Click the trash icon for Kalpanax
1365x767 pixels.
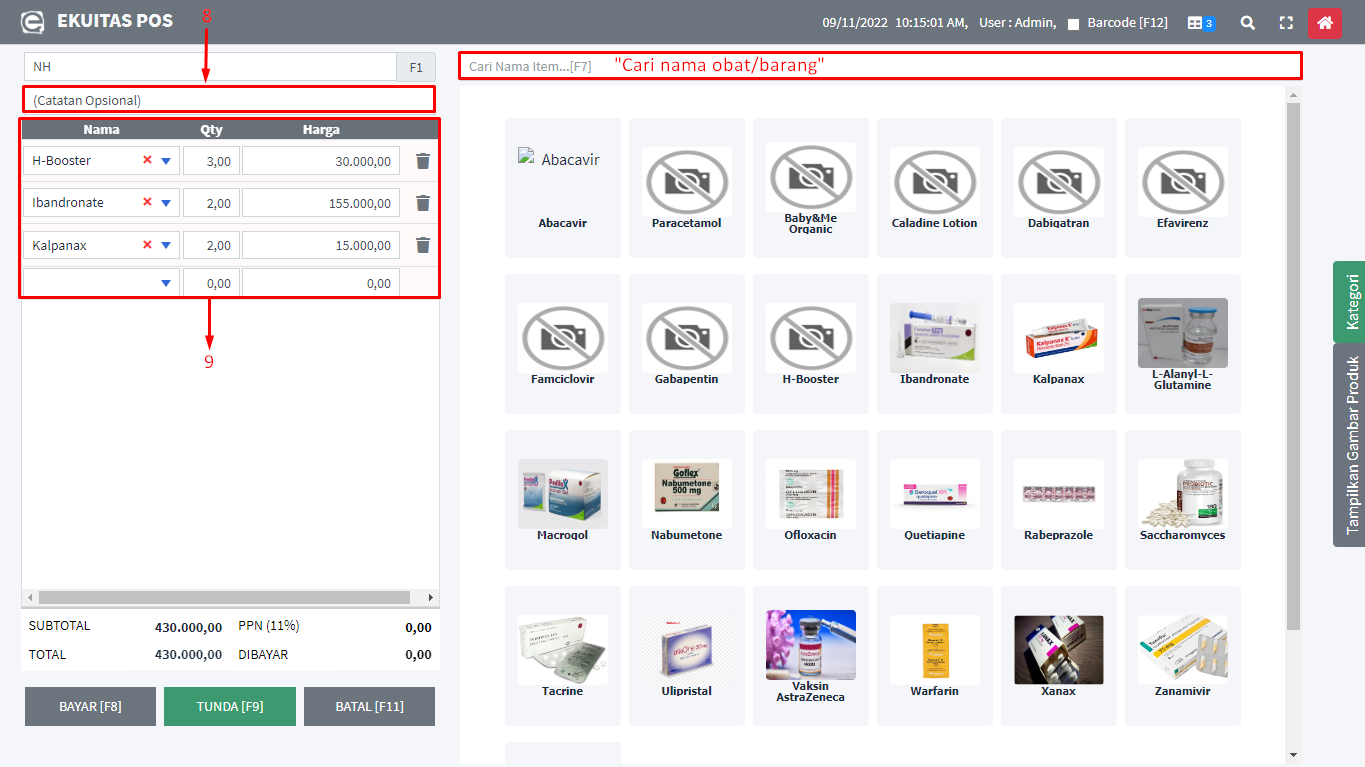pyautogui.click(x=423, y=245)
